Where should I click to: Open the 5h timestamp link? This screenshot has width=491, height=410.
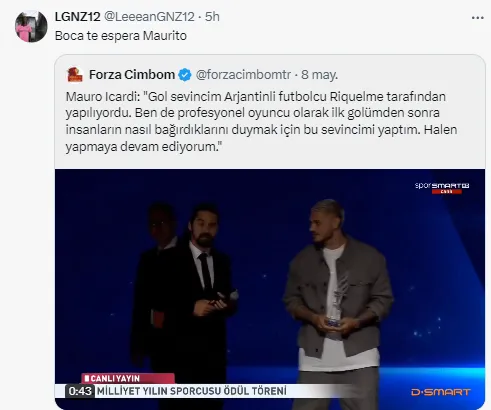pyautogui.click(x=212, y=17)
